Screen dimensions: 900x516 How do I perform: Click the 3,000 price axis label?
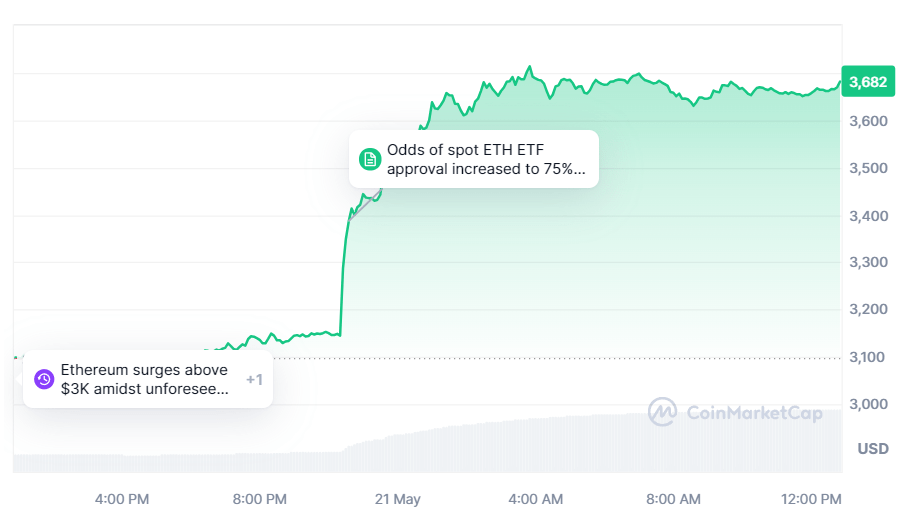[x=867, y=404]
